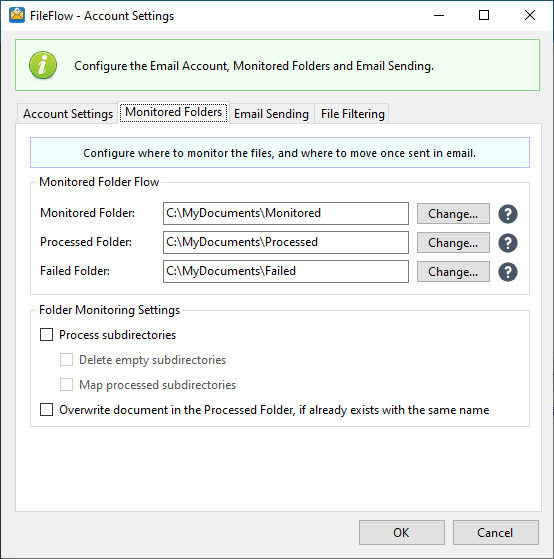Click help icon for Failed Folder
The image size is (554, 559).
(x=508, y=272)
